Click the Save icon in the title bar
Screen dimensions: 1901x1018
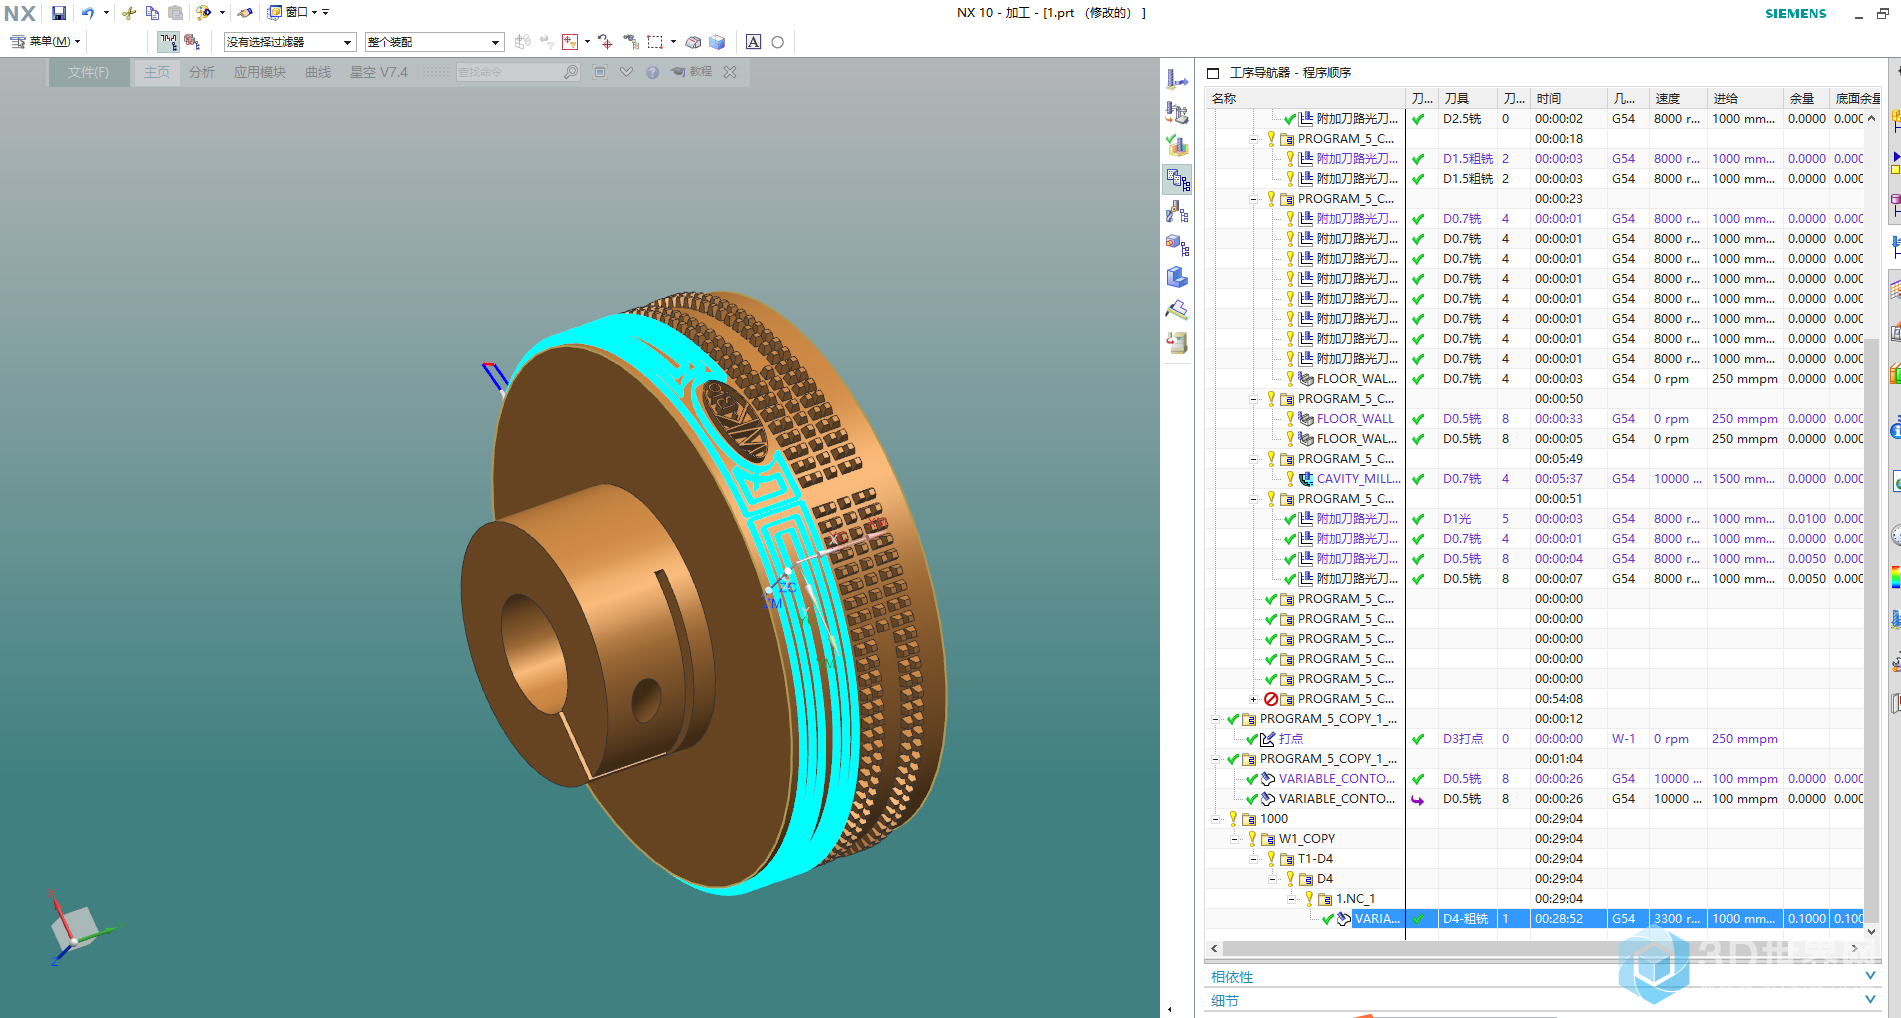tap(59, 13)
